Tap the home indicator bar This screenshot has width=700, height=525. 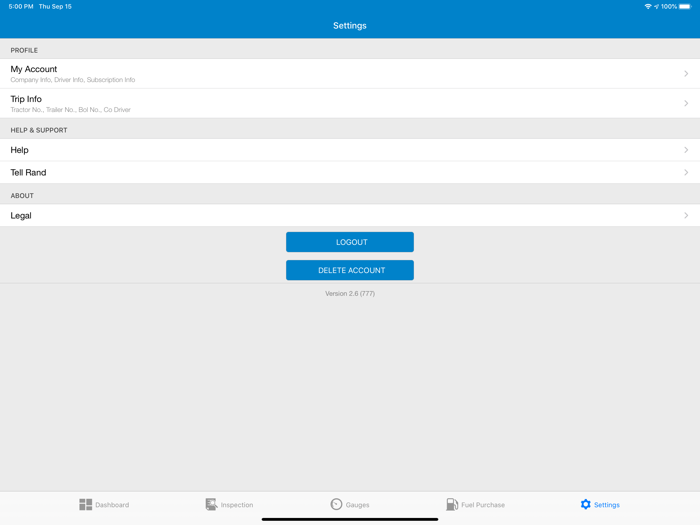350,519
